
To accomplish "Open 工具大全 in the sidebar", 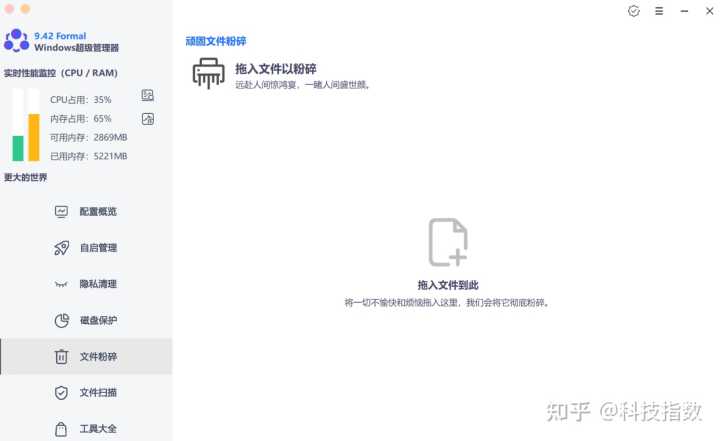I will (x=86, y=429).
